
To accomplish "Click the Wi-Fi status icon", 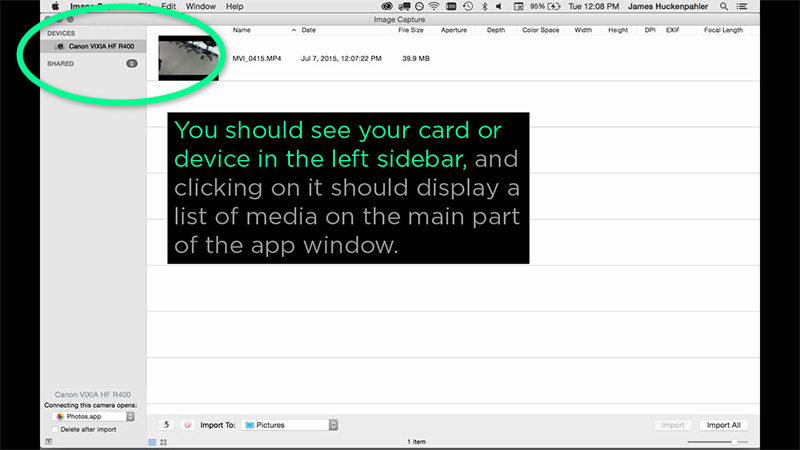I will click(434, 6).
